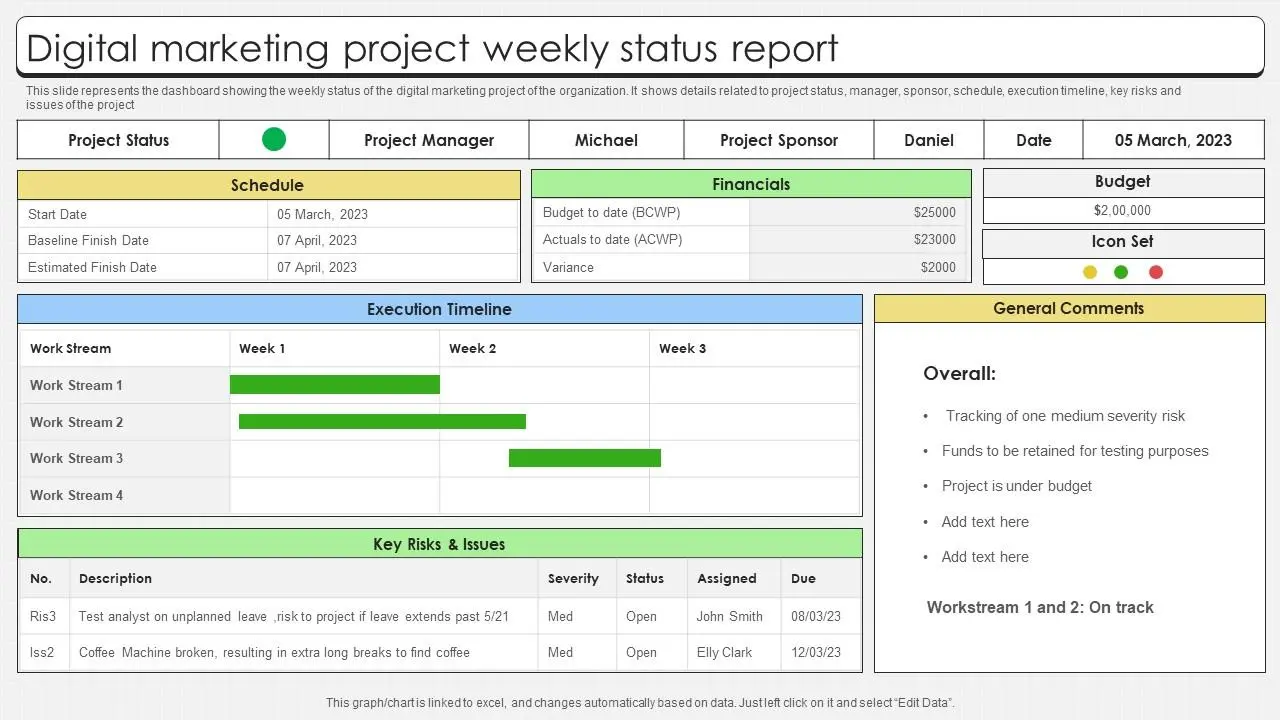Select the sponsor name 'Daniel'

929,140
